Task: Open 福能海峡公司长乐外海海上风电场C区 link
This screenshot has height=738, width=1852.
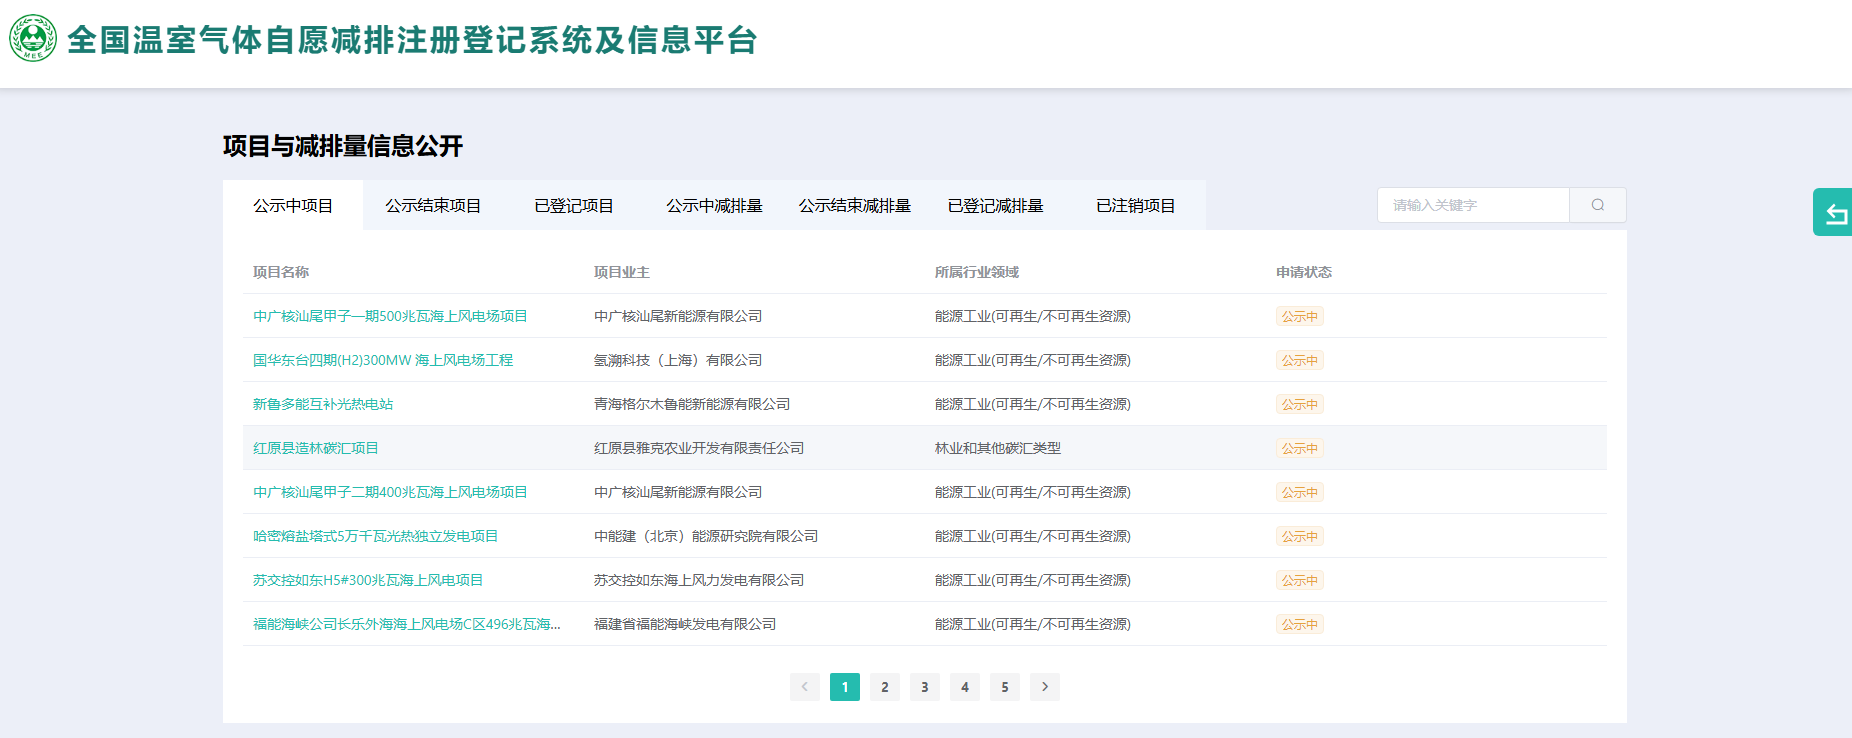Action: pos(407,624)
